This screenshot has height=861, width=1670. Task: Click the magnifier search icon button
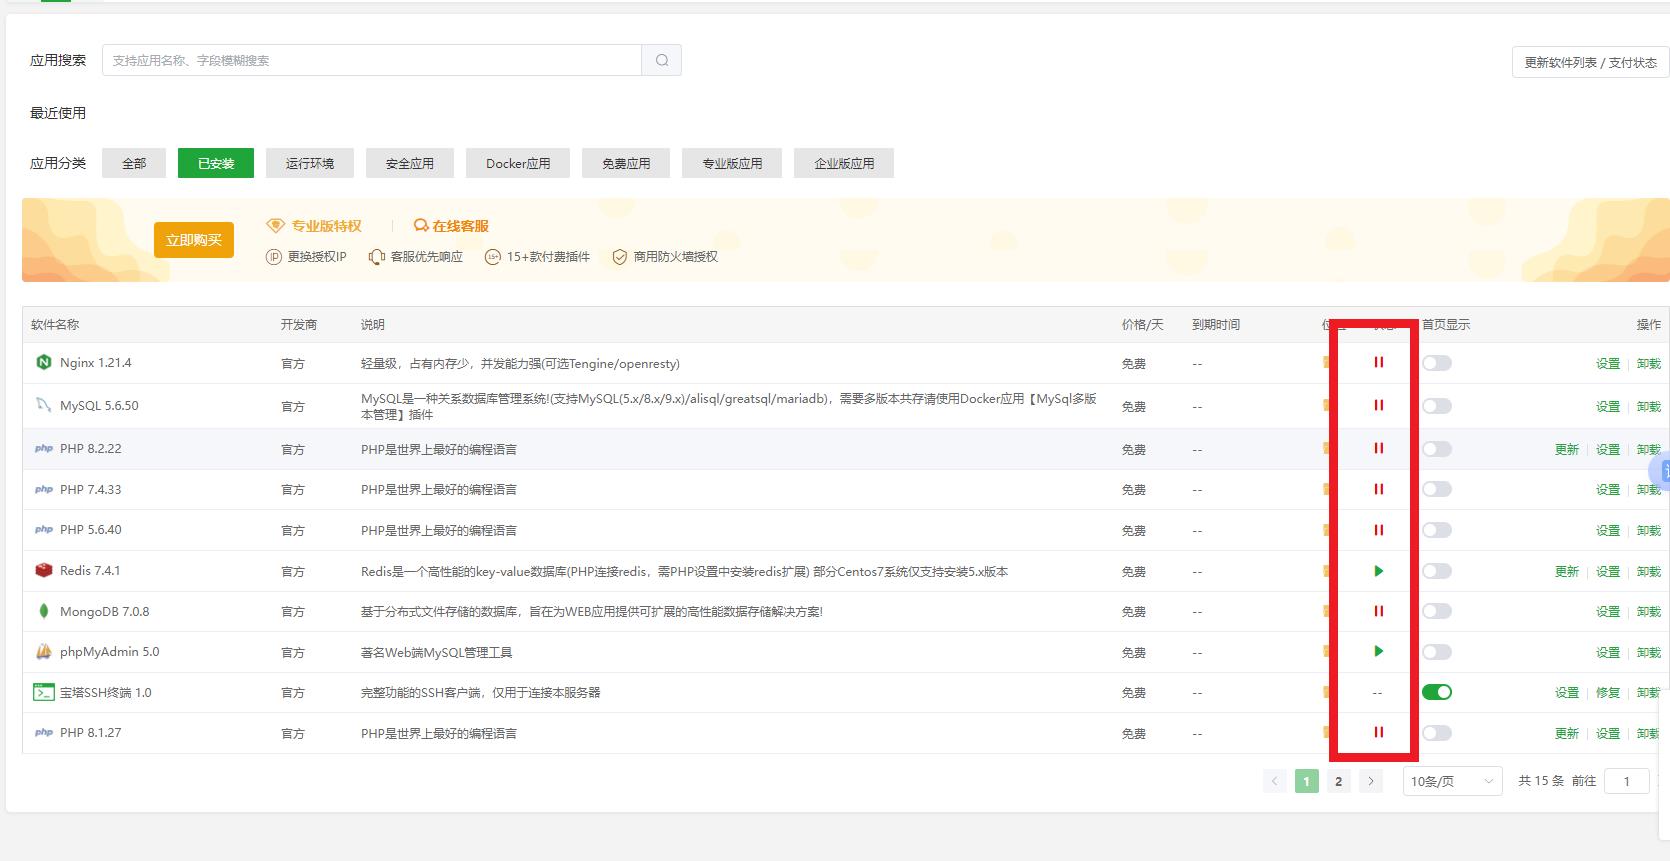tap(662, 60)
